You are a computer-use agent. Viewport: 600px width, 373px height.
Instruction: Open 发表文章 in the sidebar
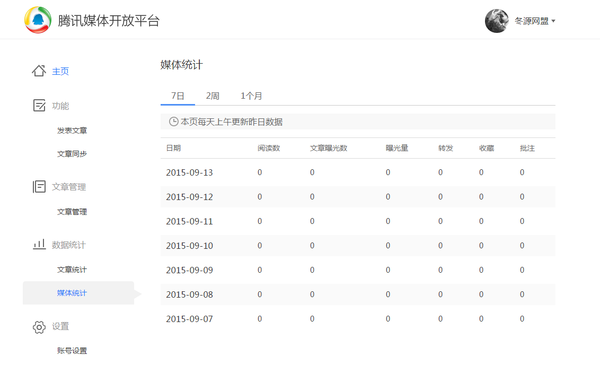[x=72, y=130]
